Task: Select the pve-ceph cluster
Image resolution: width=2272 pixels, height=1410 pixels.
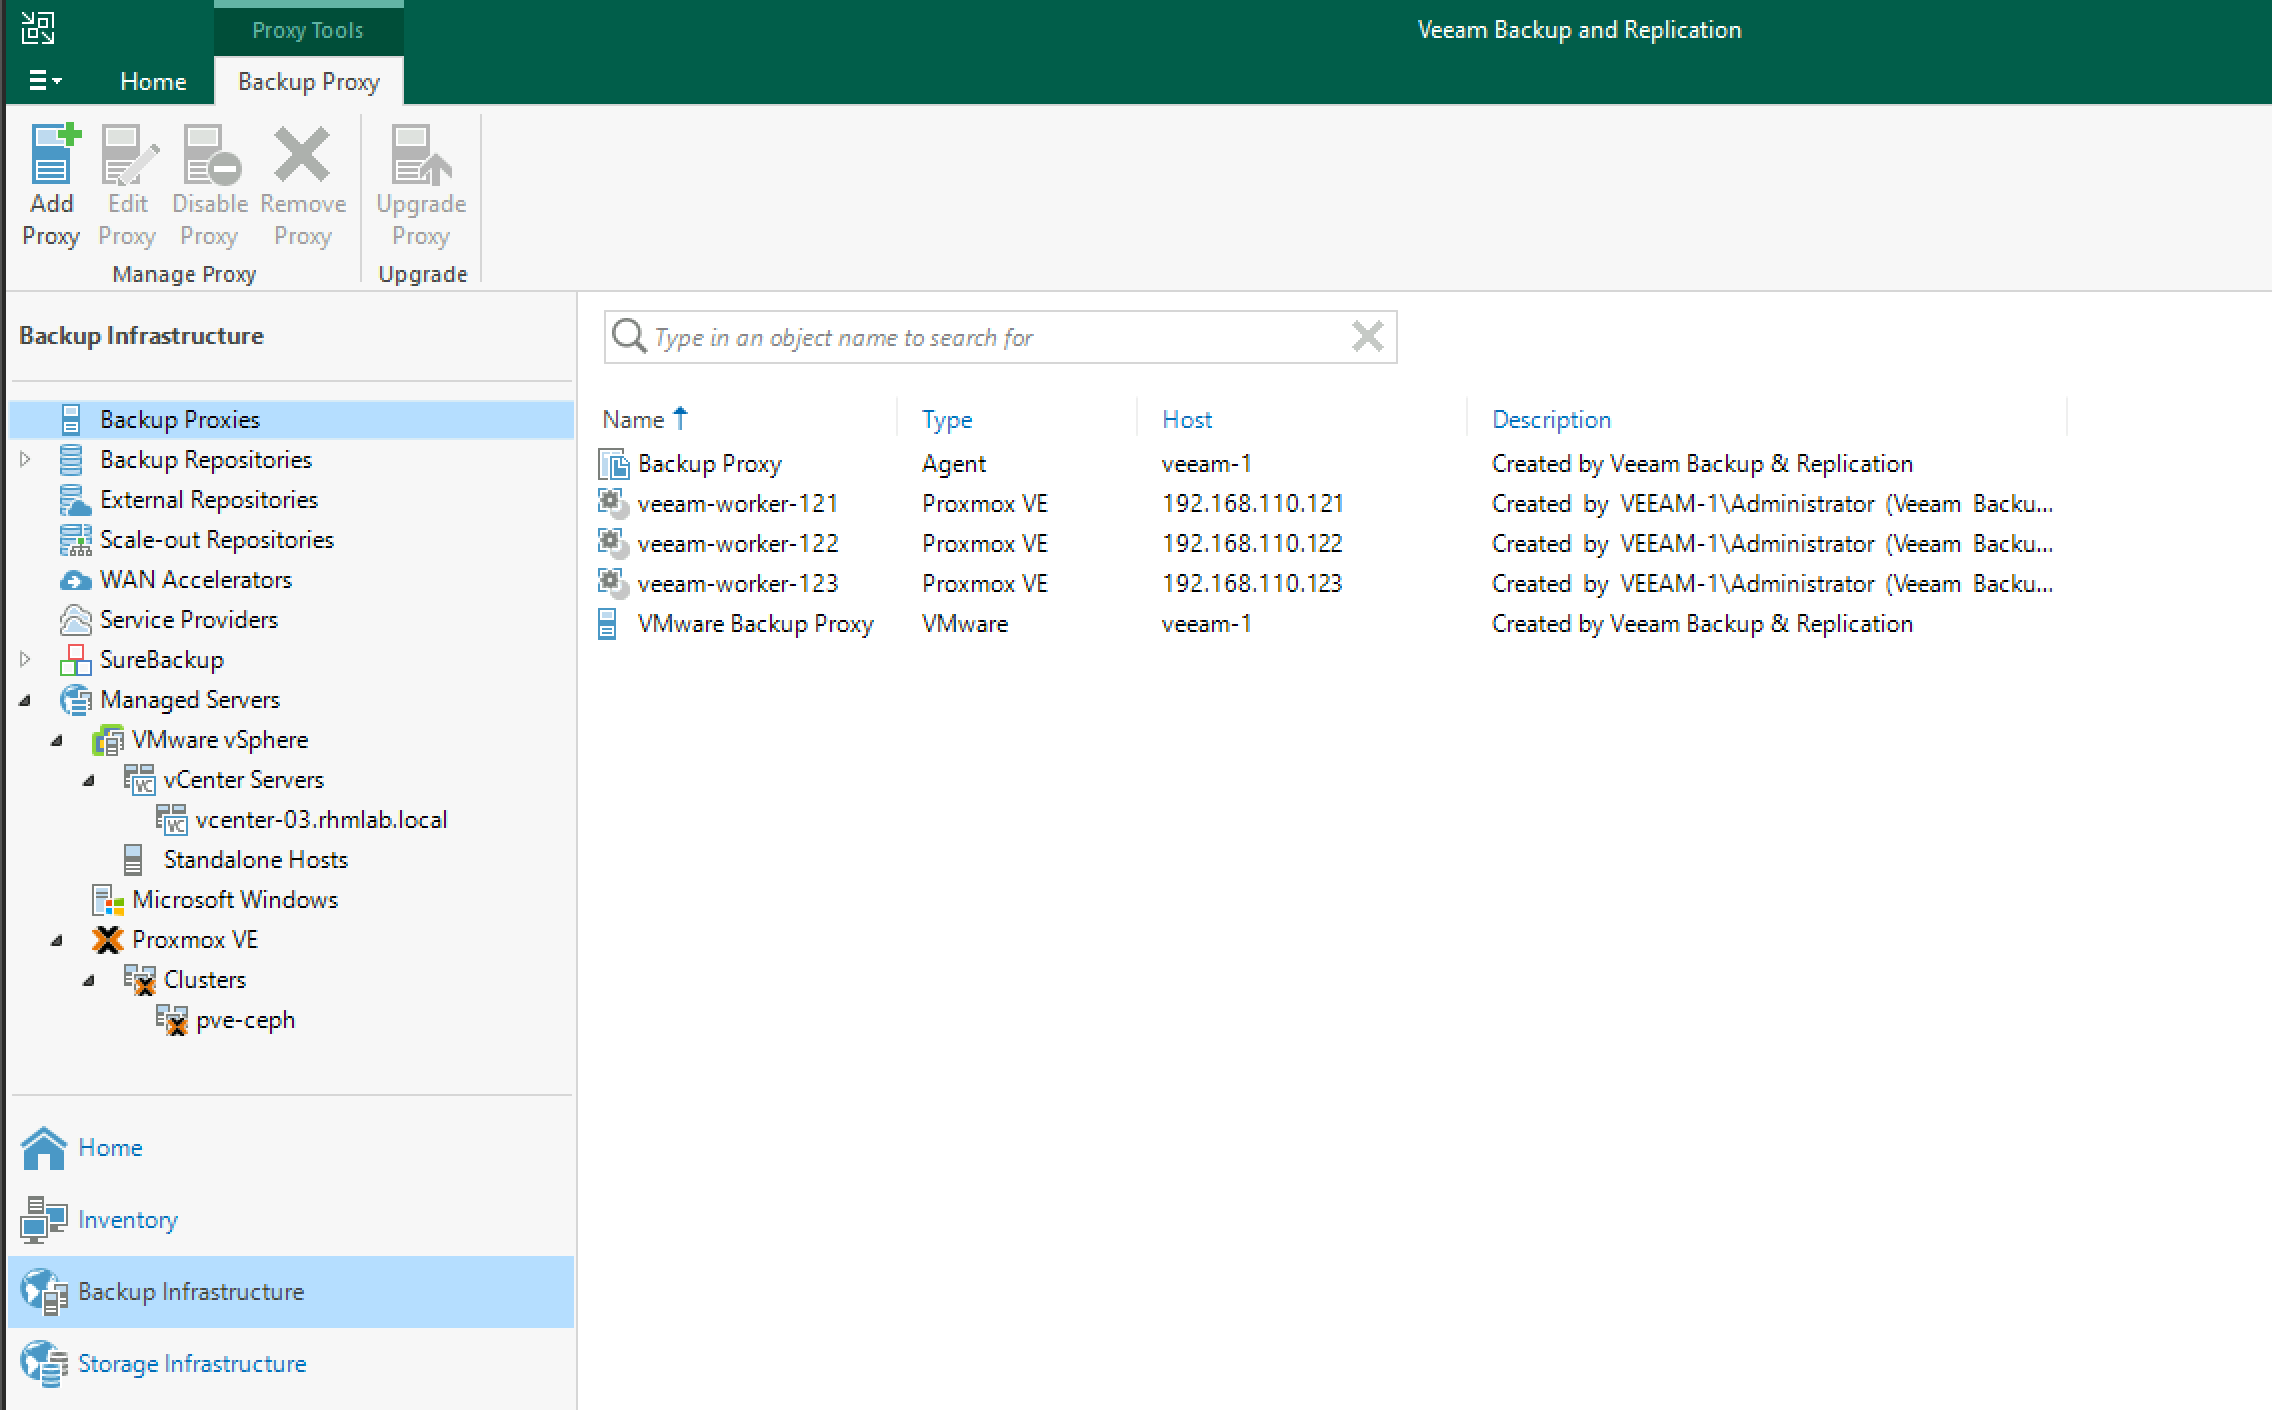Action: coord(245,1020)
